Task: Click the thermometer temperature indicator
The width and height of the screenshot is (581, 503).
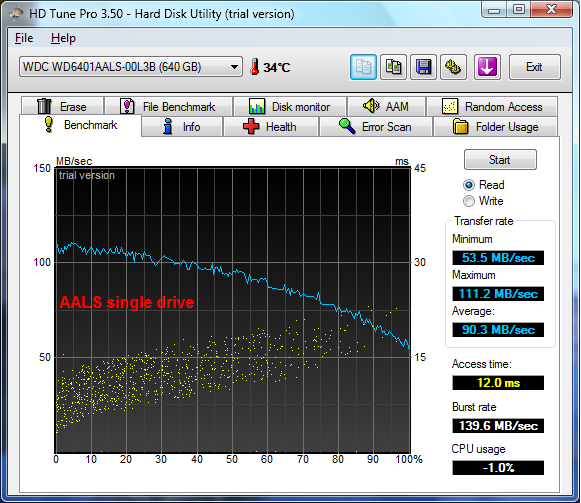Action: (x=270, y=67)
